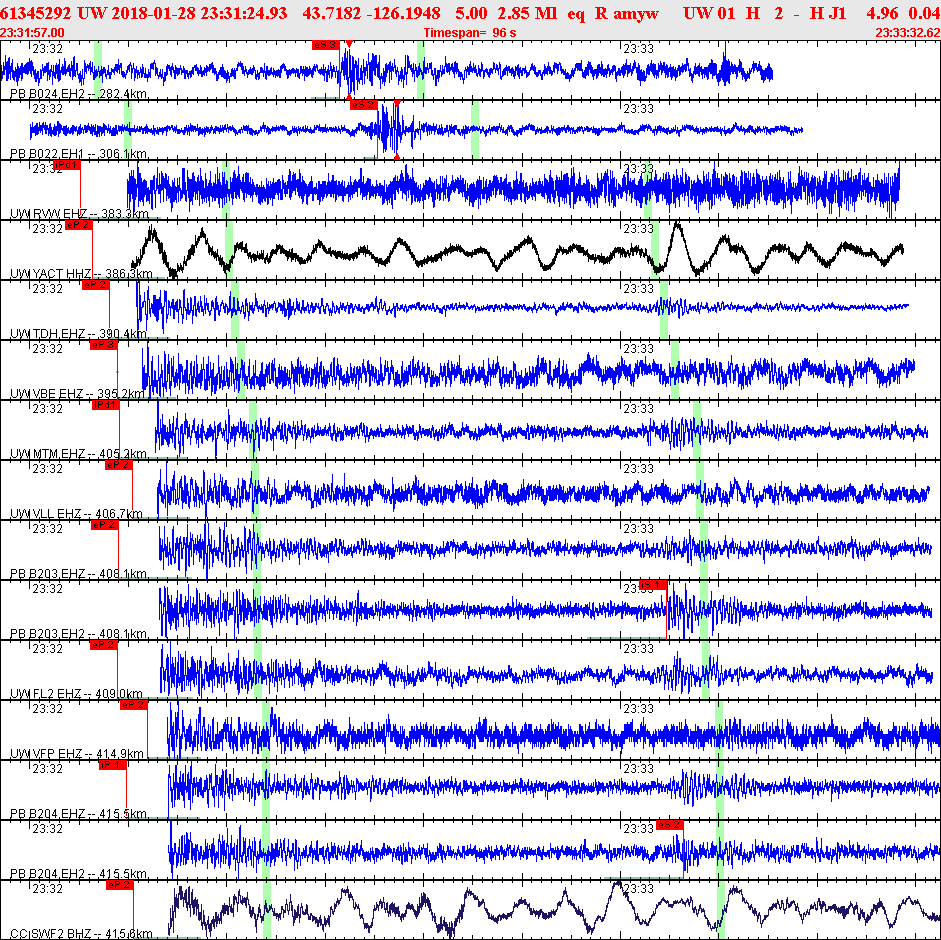Select station label UW VBE EHZ 395.2km
The width and height of the screenshot is (941, 940).
tap(77, 394)
